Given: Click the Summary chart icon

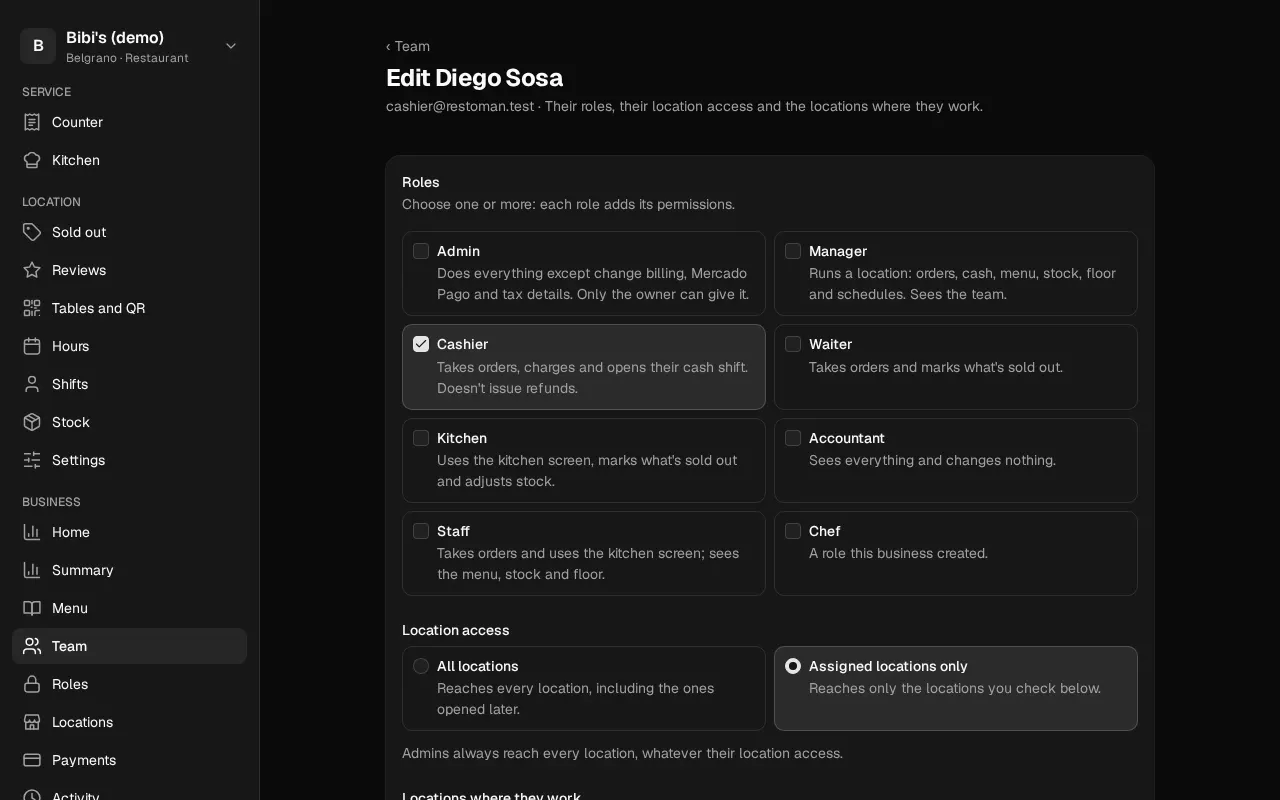Looking at the screenshot, I should [32, 570].
